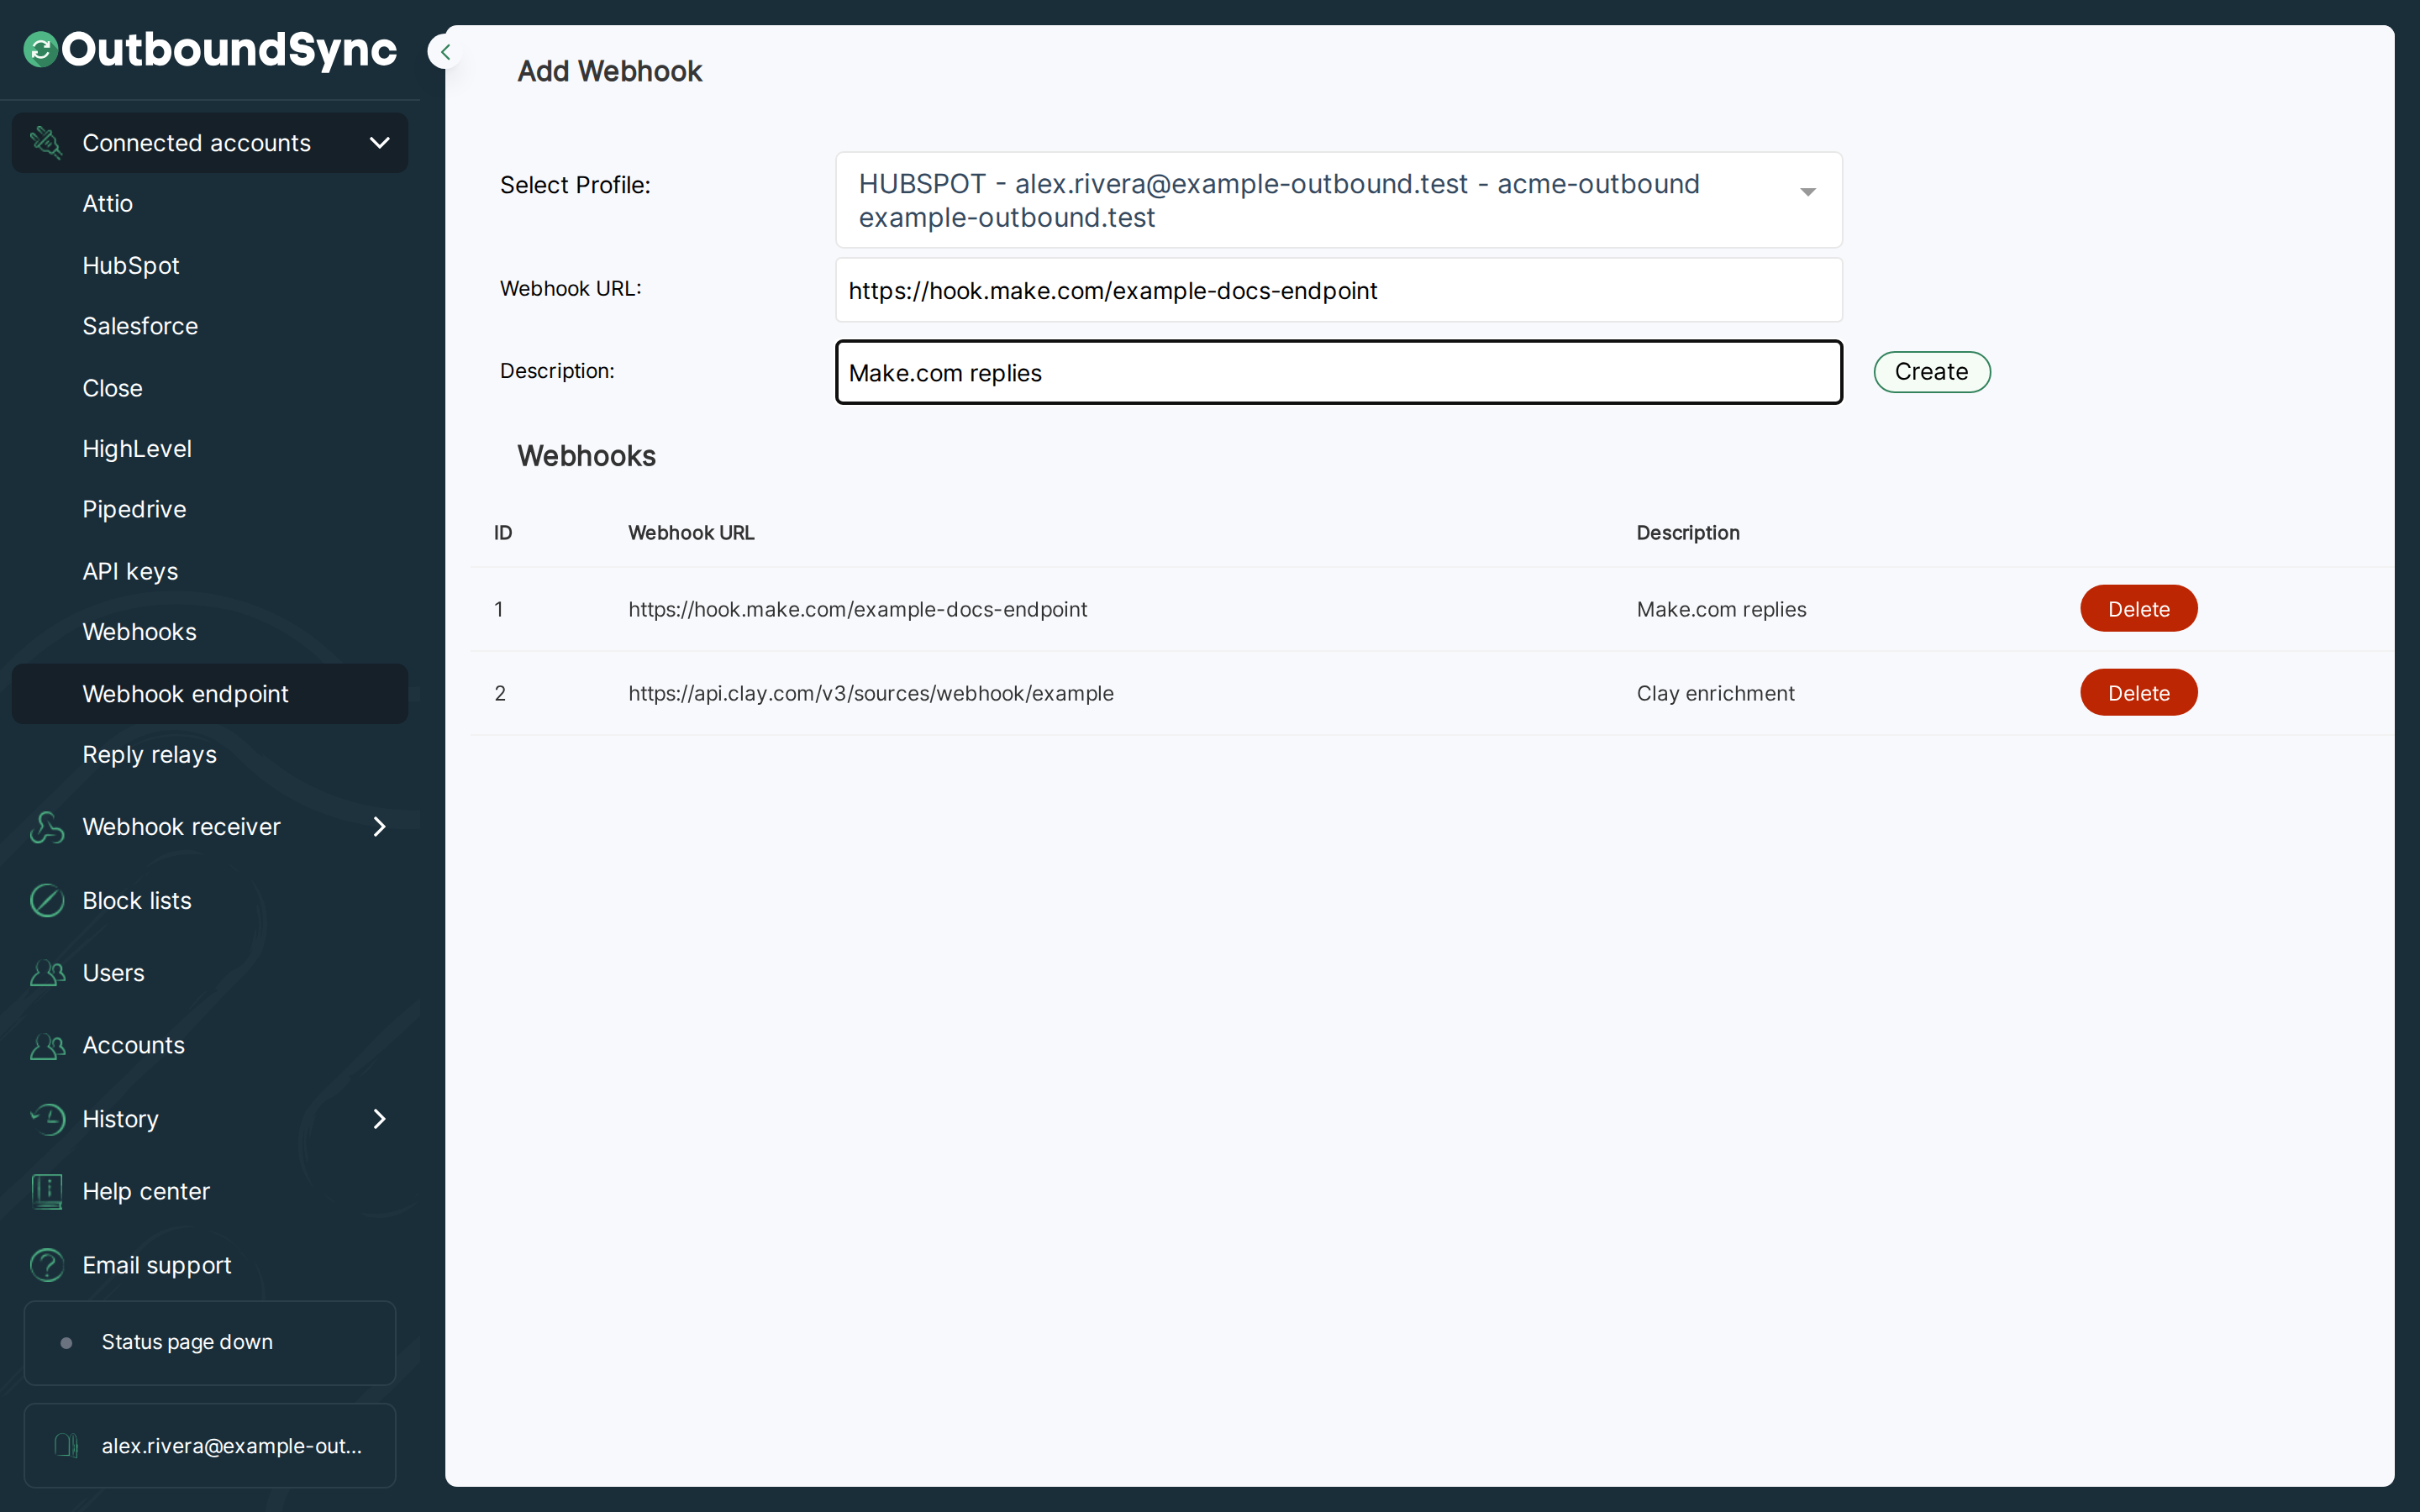The height and width of the screenshot is (1512, 2420).
Task: Collapse the Connected accounts chevron
Action: tap(379, 143)
